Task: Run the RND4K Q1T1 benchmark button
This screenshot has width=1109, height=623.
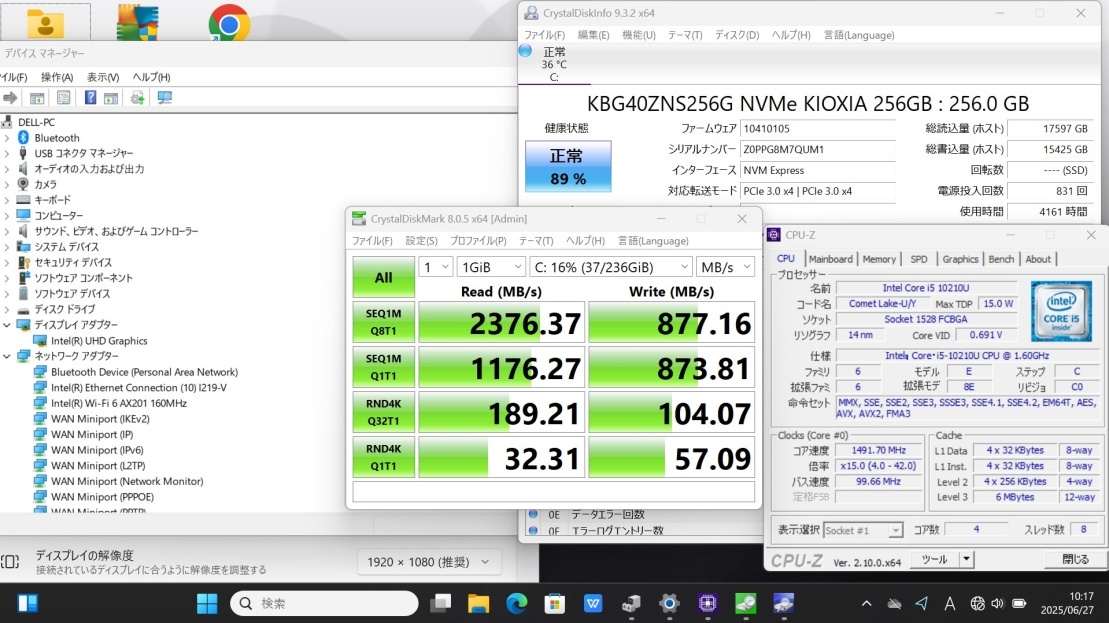Action: [383, 458]
